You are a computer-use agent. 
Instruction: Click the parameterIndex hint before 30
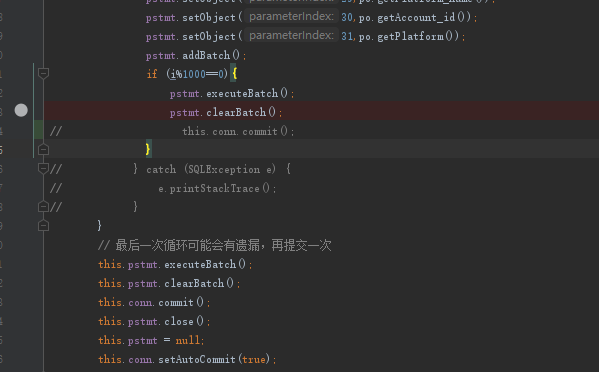click(291, 16)
